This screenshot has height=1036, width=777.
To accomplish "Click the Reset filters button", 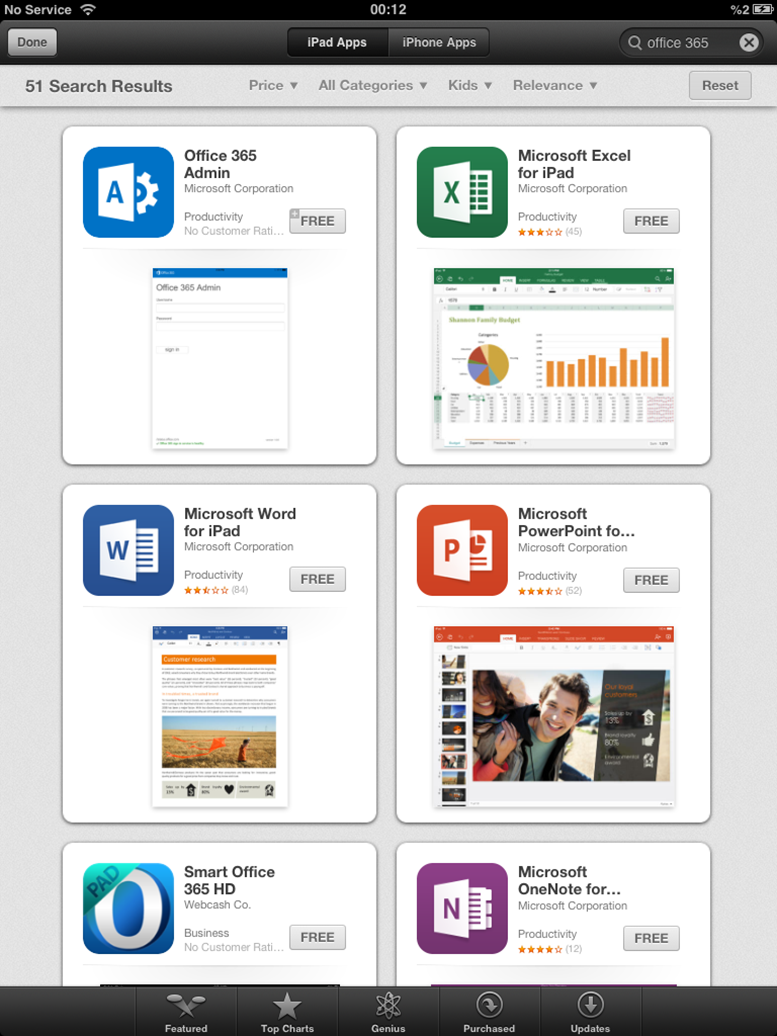I will point(720,85).
